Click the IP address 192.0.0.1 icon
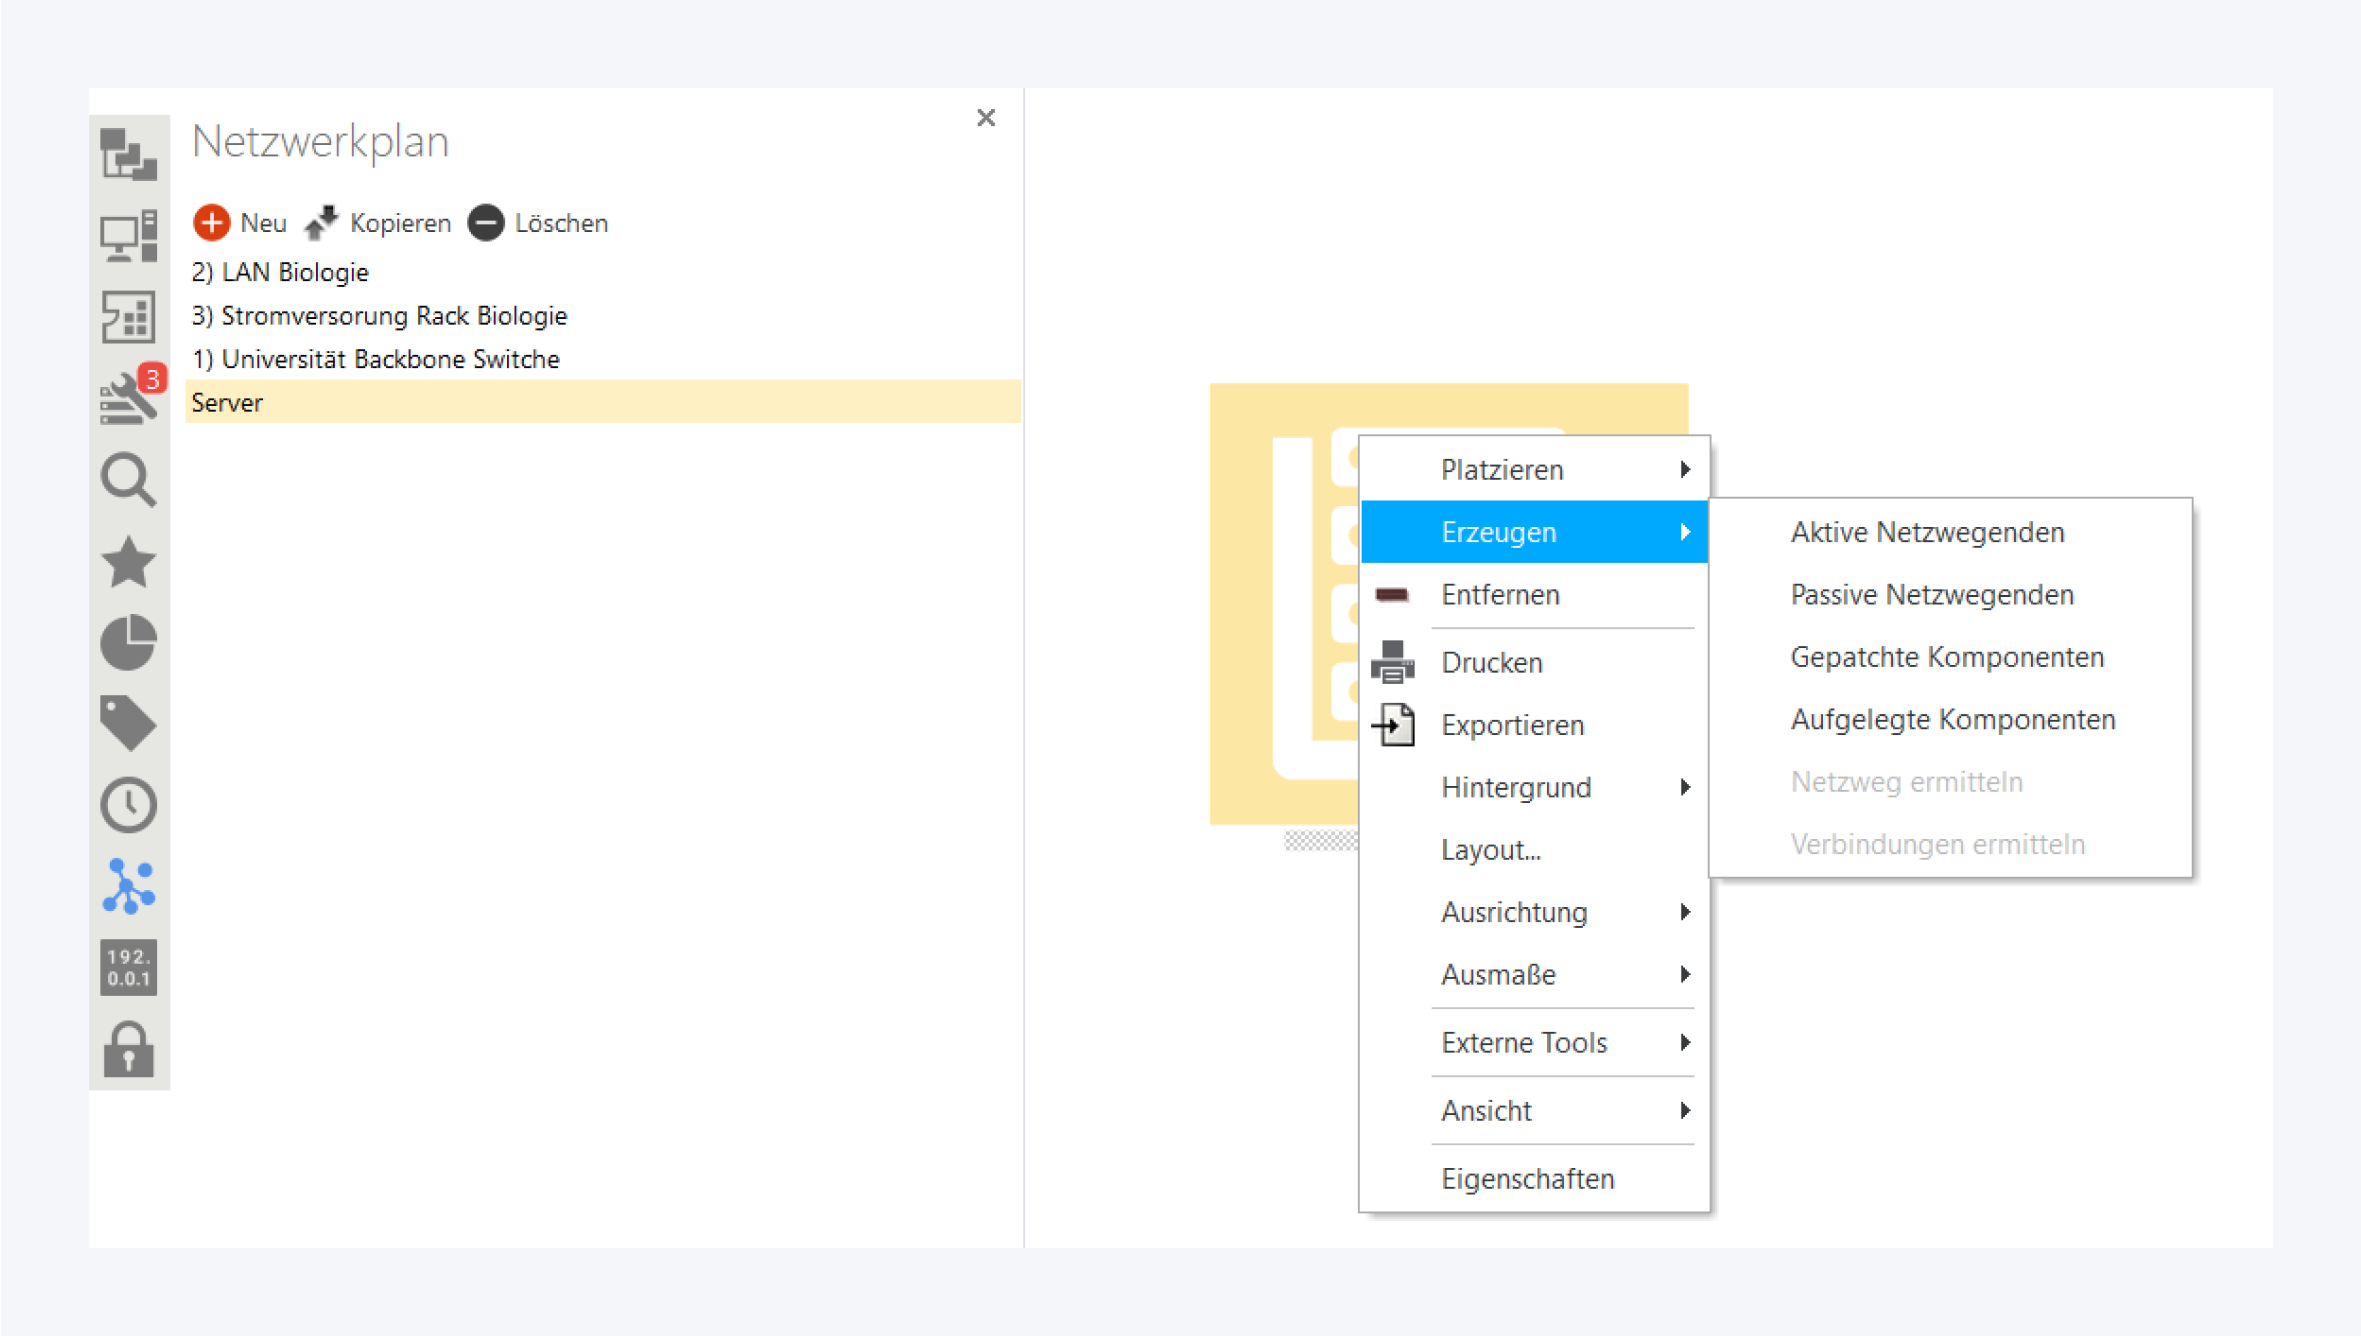Screen dimensions: 2361x1336 [128, 967]
